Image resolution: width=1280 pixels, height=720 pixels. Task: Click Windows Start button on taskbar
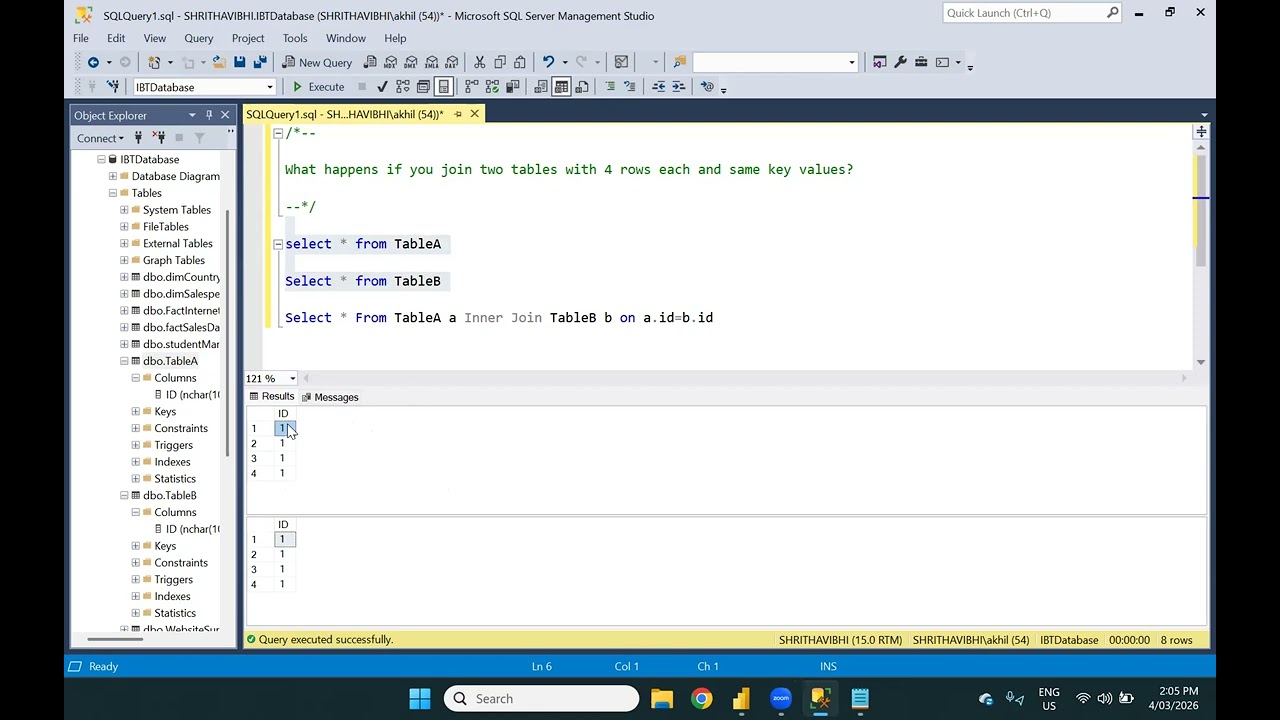[420, 698]
